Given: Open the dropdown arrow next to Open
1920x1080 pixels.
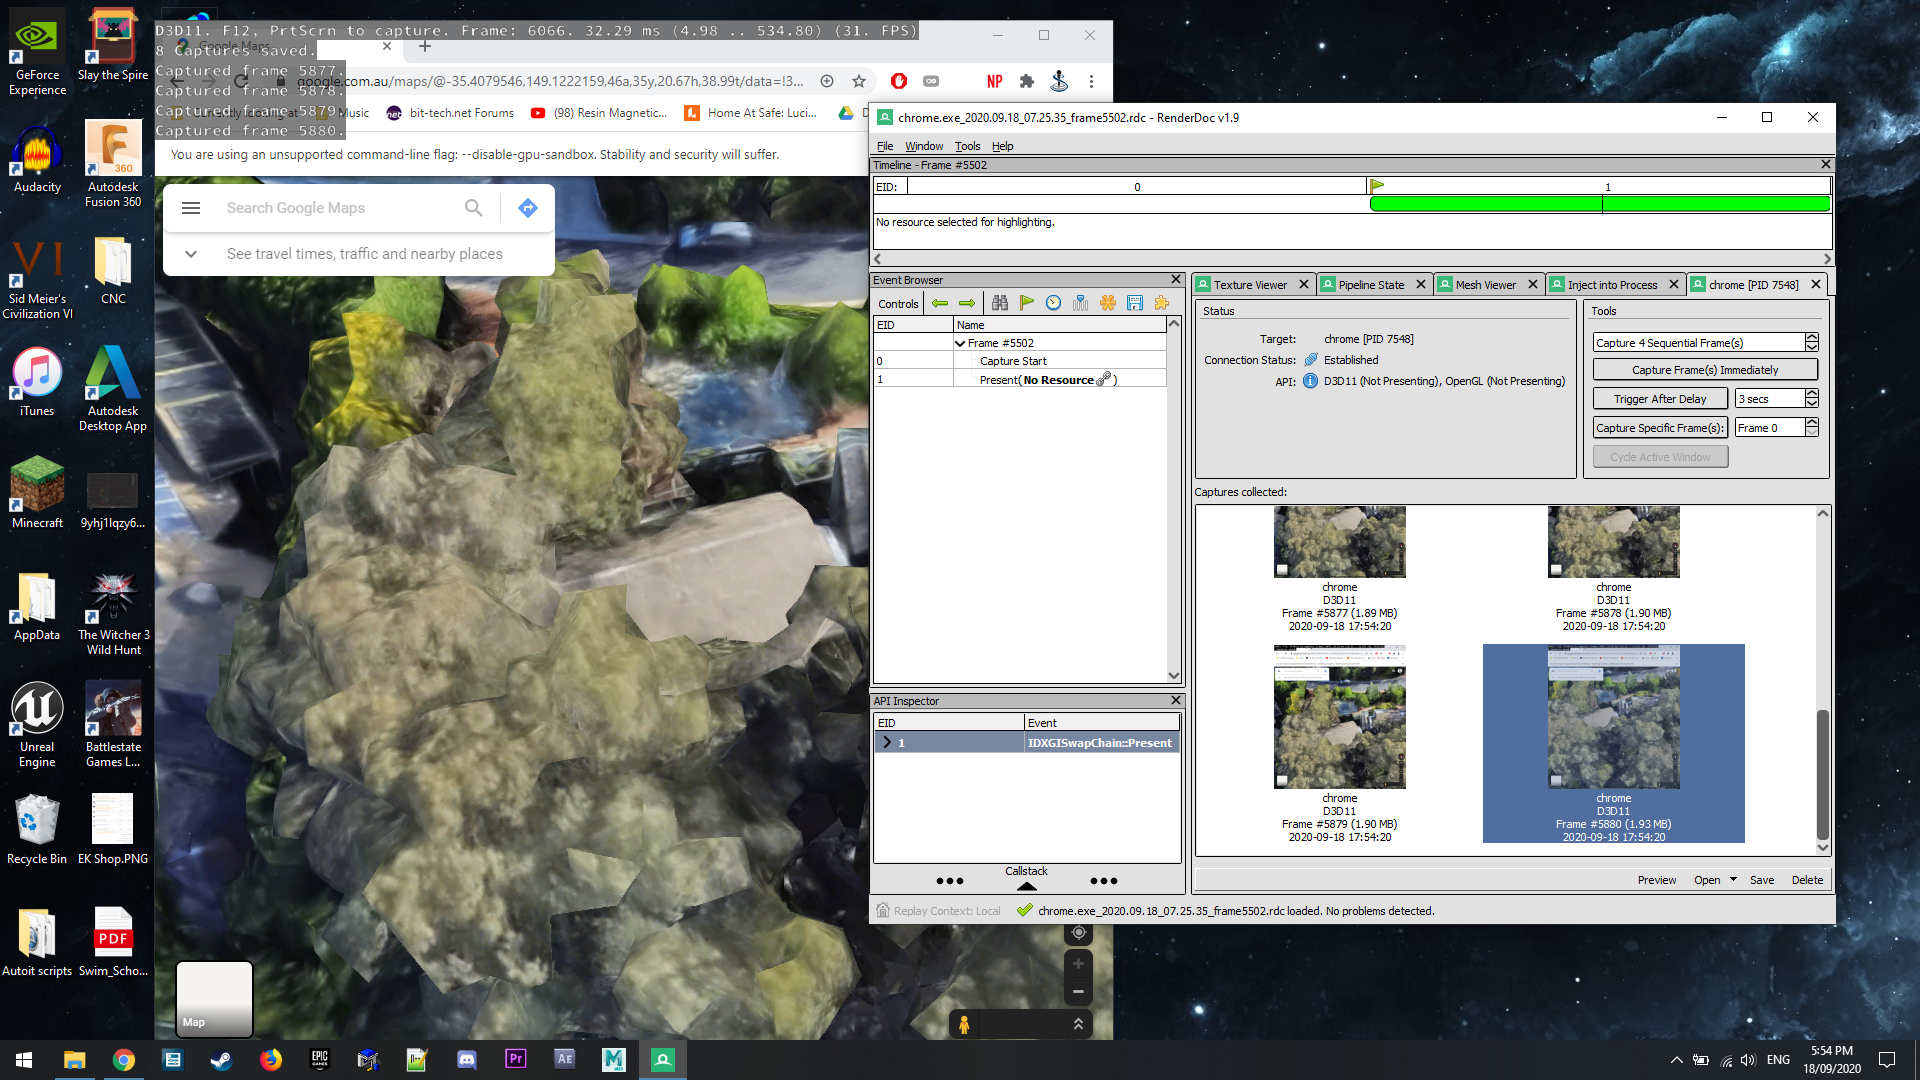Looking at the screenshot, I should (x=1733, y=880).
